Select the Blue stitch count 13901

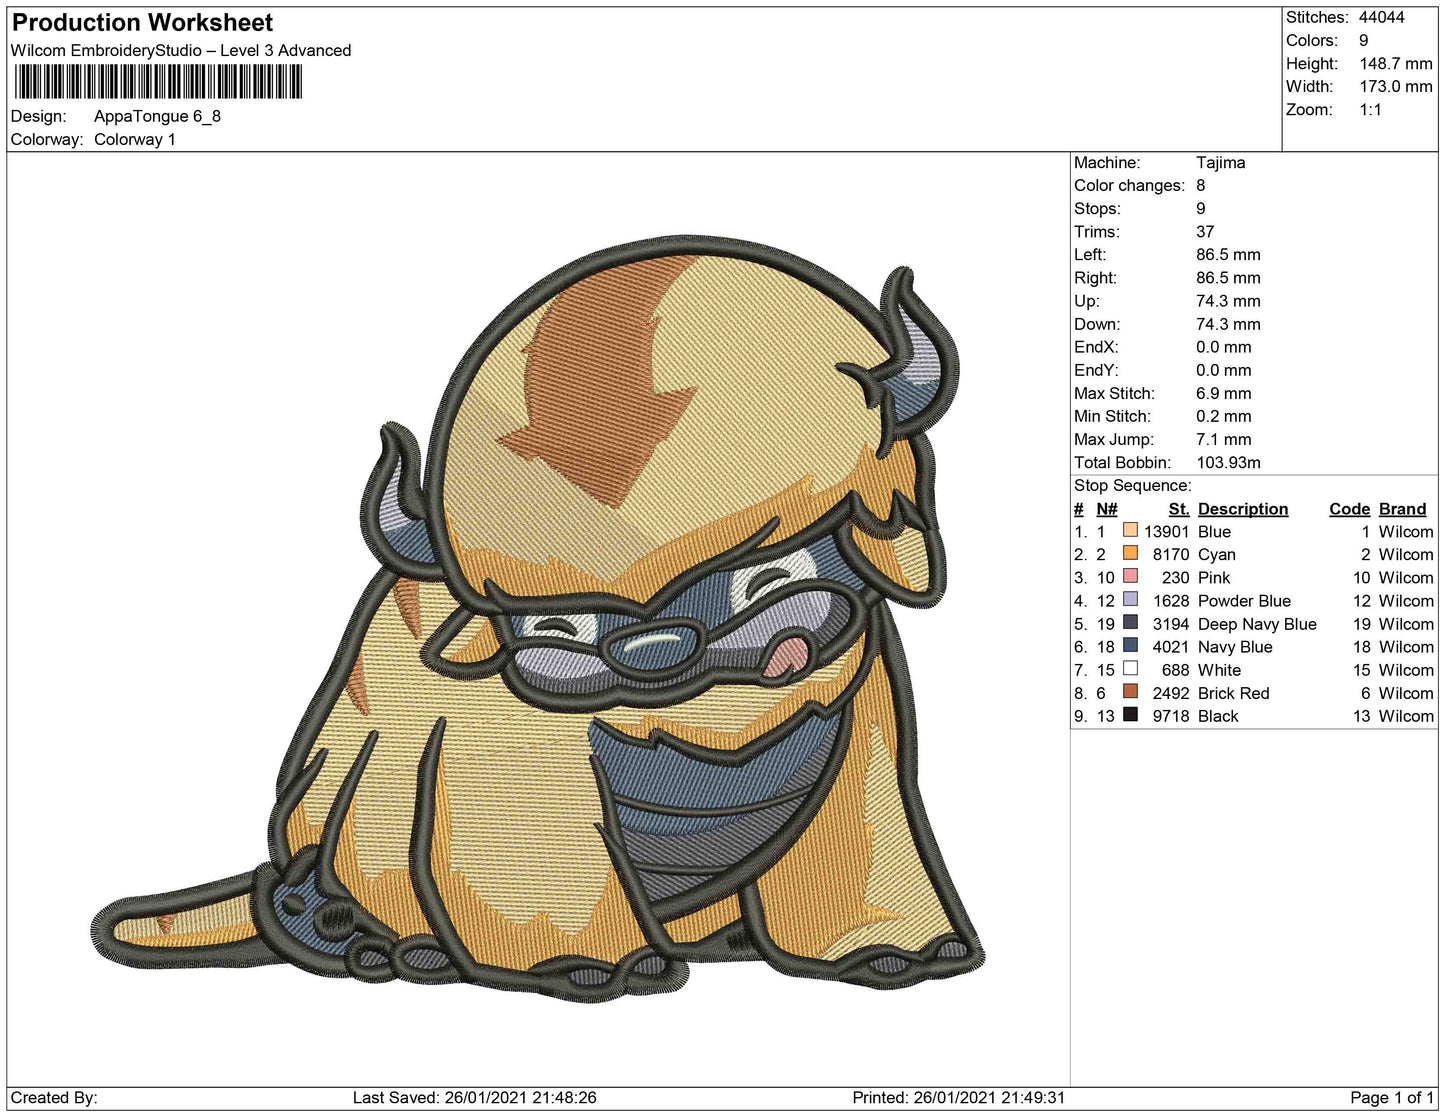pos(1166,531)
